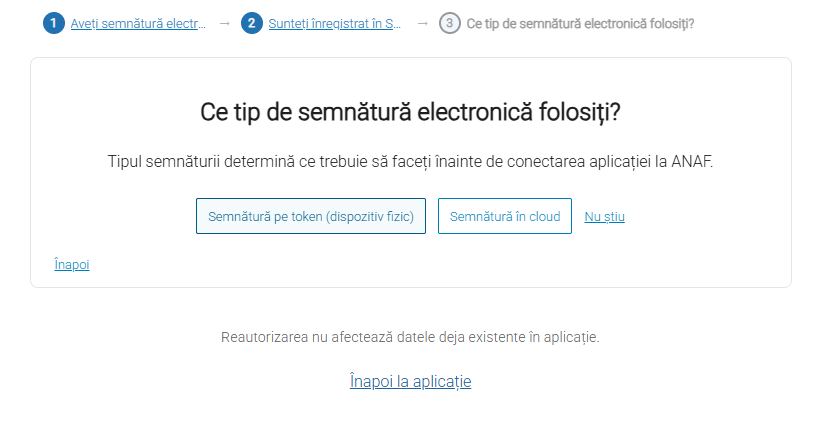
Task: Open the 'Sunteți înregistrat în S...' step link
Action: click(336, 23)
